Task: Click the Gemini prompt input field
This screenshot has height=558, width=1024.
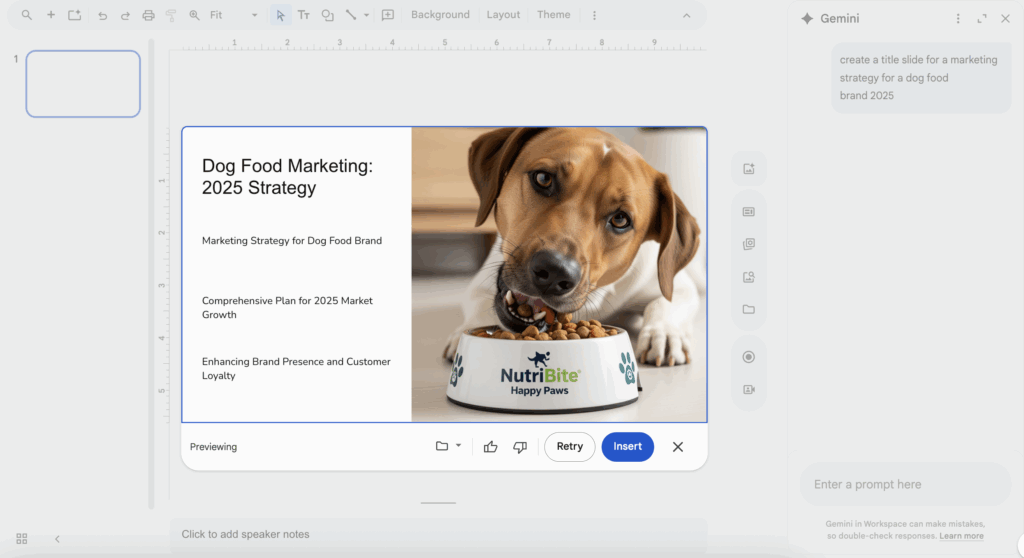Action: pyautogui.click(x=905, y=485)
